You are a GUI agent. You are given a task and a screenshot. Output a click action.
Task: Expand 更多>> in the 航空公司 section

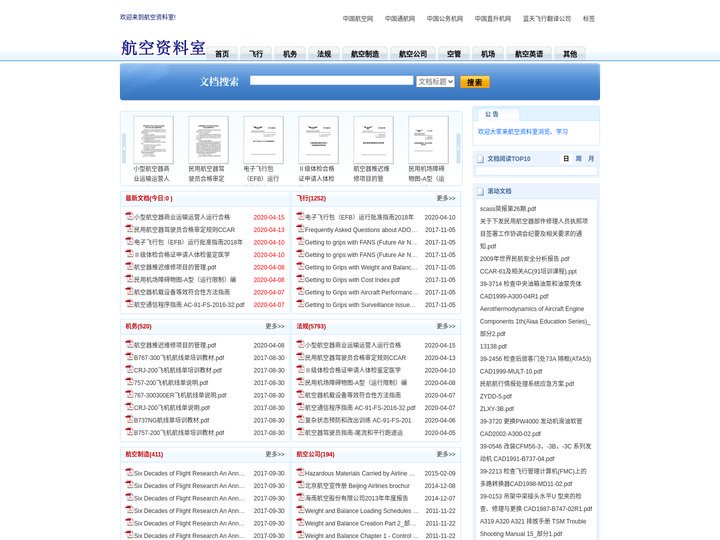pyautogui.click(x=445, y=454)
